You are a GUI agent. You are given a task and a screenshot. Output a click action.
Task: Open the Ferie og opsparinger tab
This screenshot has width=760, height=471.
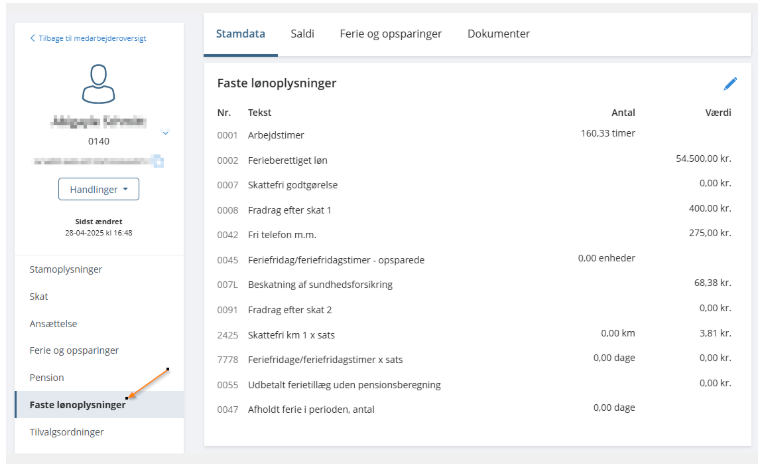pyautogui.click(x=390, y=34)
